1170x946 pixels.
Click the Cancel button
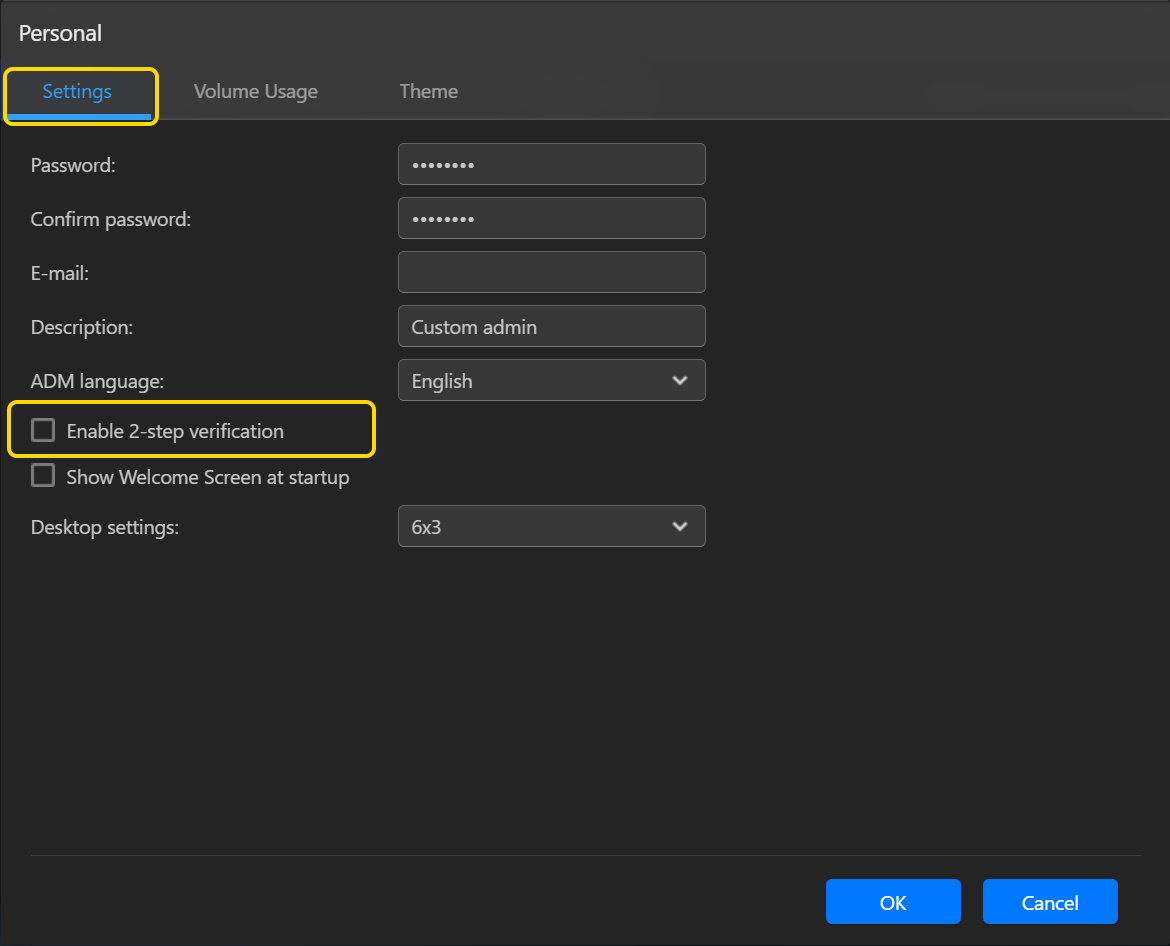pyautogui.click(x=1050, y=901)
